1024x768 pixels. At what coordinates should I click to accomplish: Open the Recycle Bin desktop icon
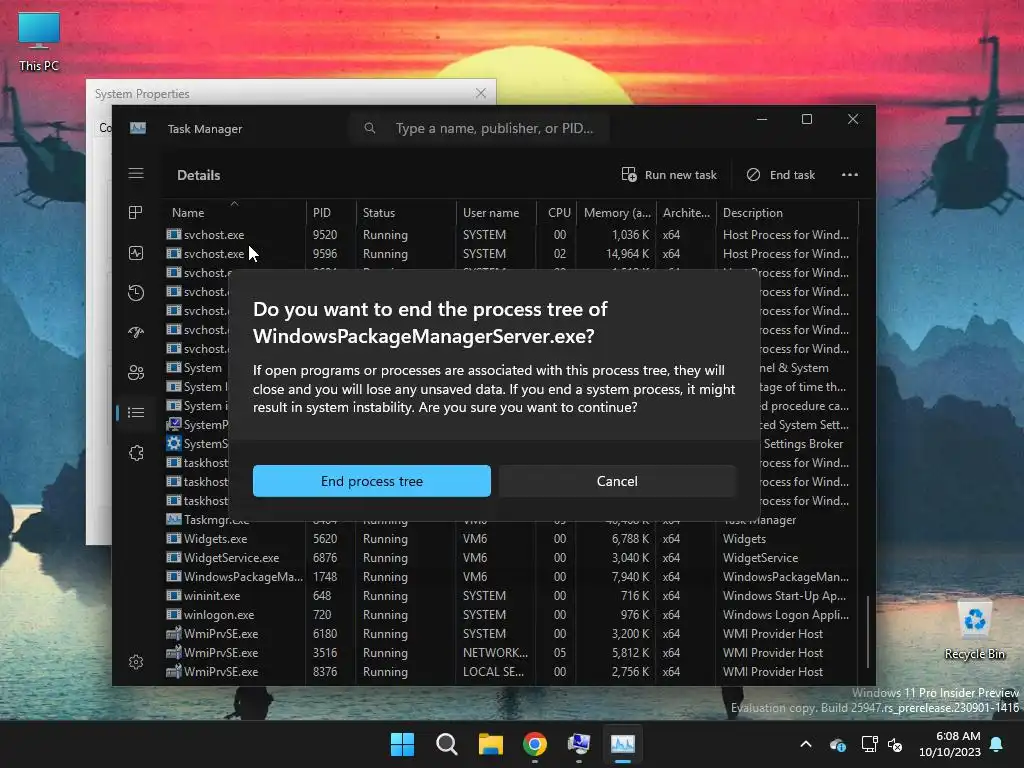coord(974,630)
